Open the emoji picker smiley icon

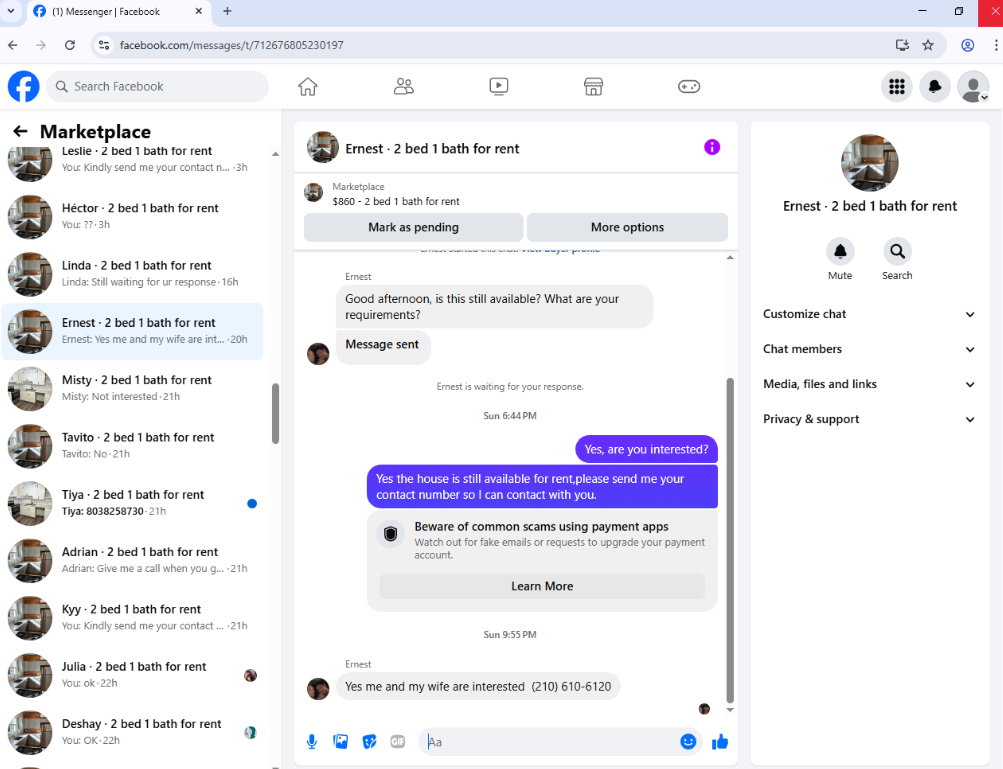[x=688, y=741]
